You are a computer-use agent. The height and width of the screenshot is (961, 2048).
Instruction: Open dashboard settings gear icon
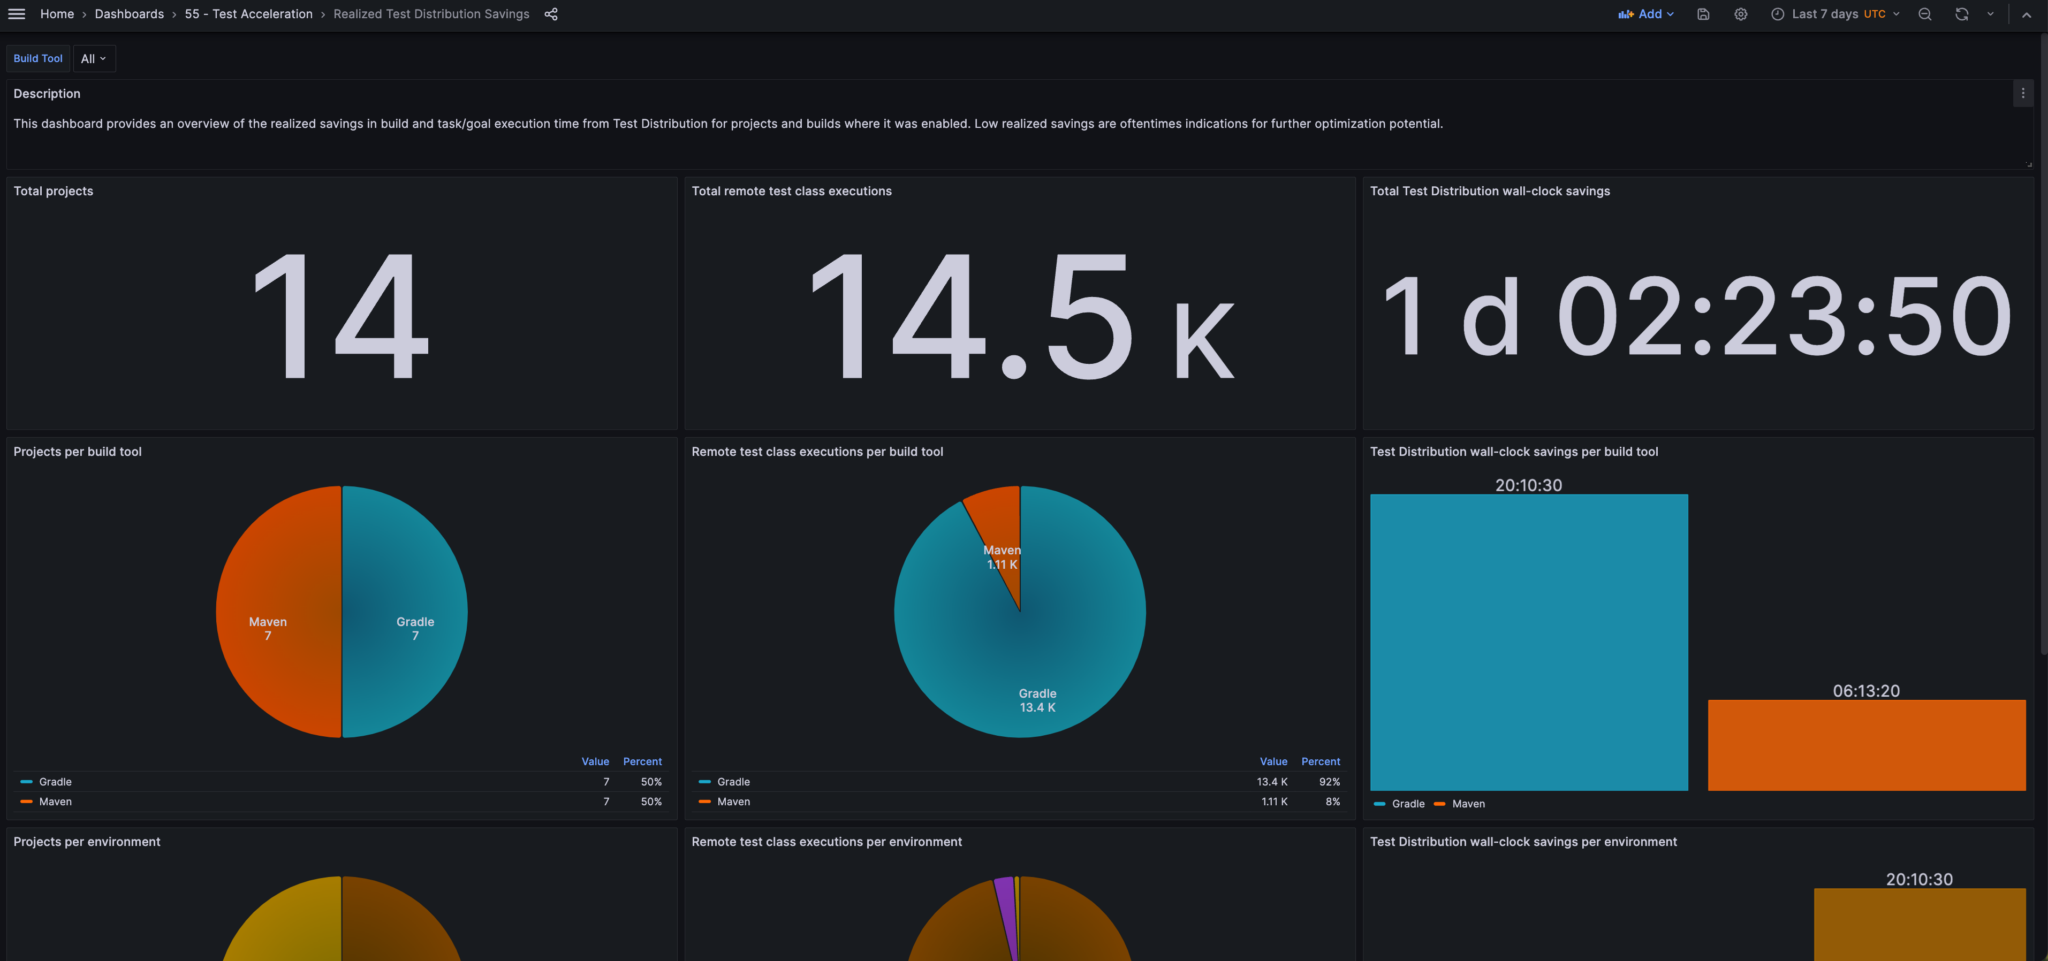click(x=1741, y=14)
